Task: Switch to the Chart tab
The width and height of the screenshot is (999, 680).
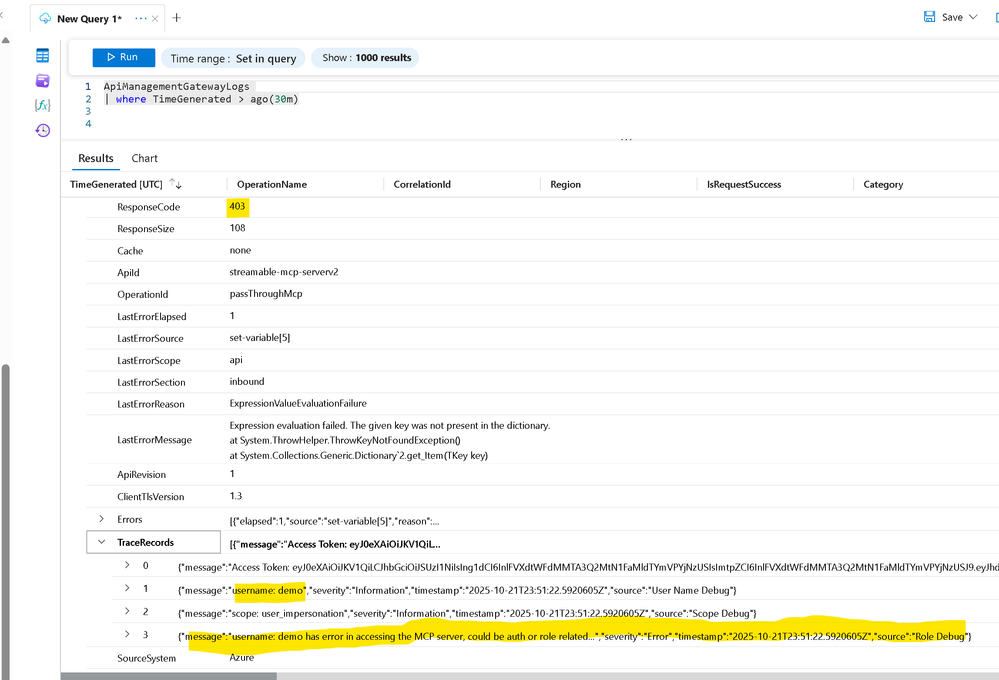Action: click(145, 158)
